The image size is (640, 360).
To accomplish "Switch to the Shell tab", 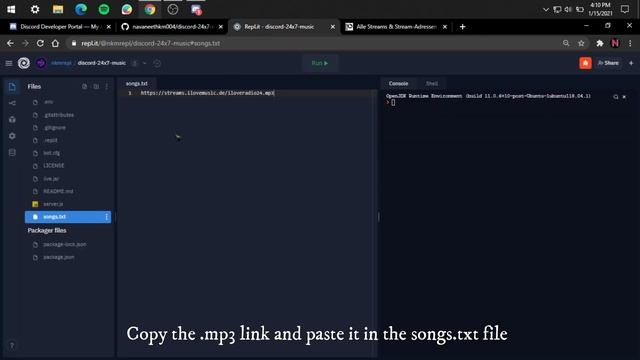I will point(432,83).
